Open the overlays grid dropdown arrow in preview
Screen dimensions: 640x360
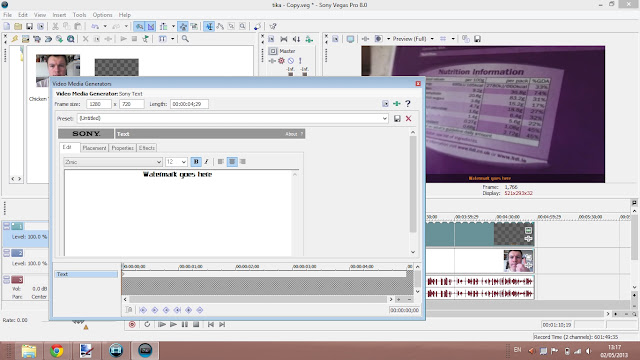click(453, 39)
